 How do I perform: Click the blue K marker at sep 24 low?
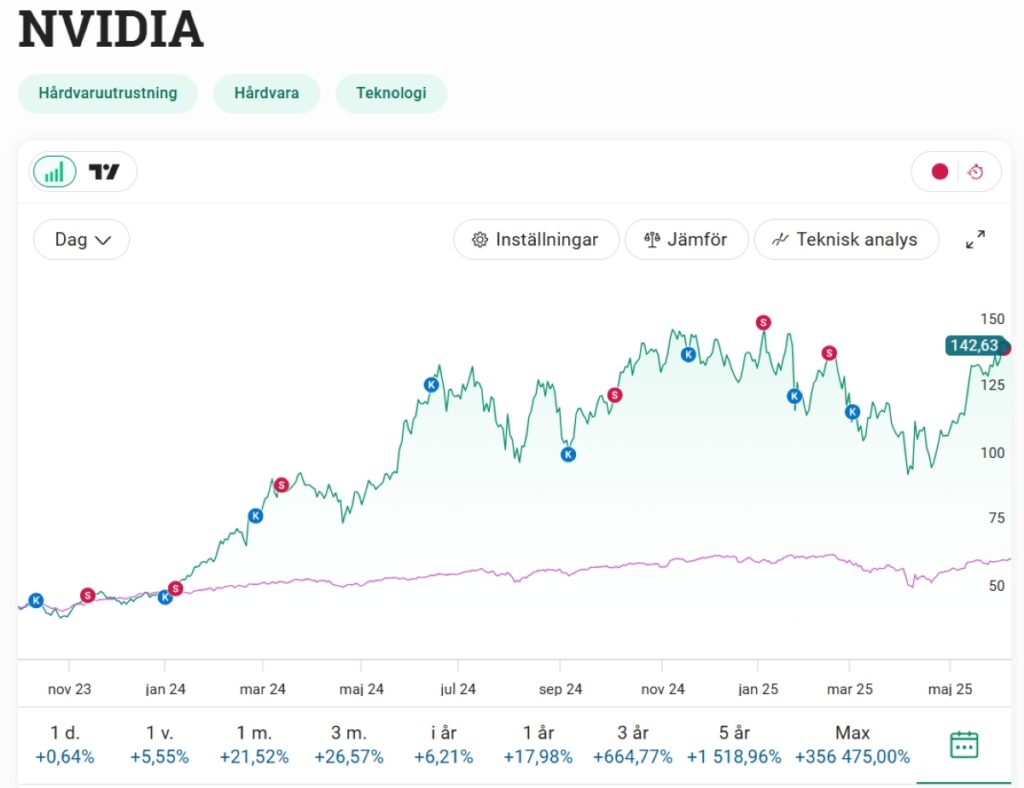(x=568, y=454)
